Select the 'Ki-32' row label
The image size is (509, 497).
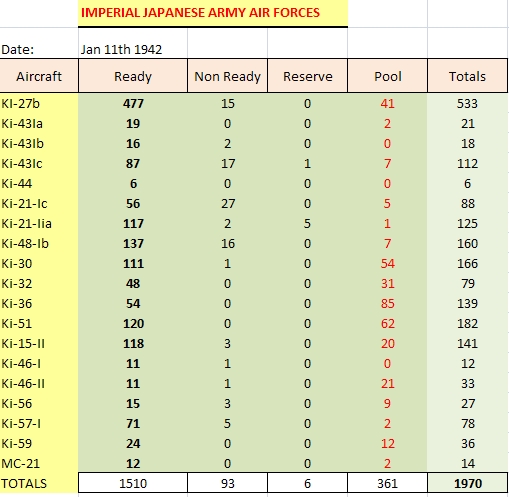click(x=39, y=284)
